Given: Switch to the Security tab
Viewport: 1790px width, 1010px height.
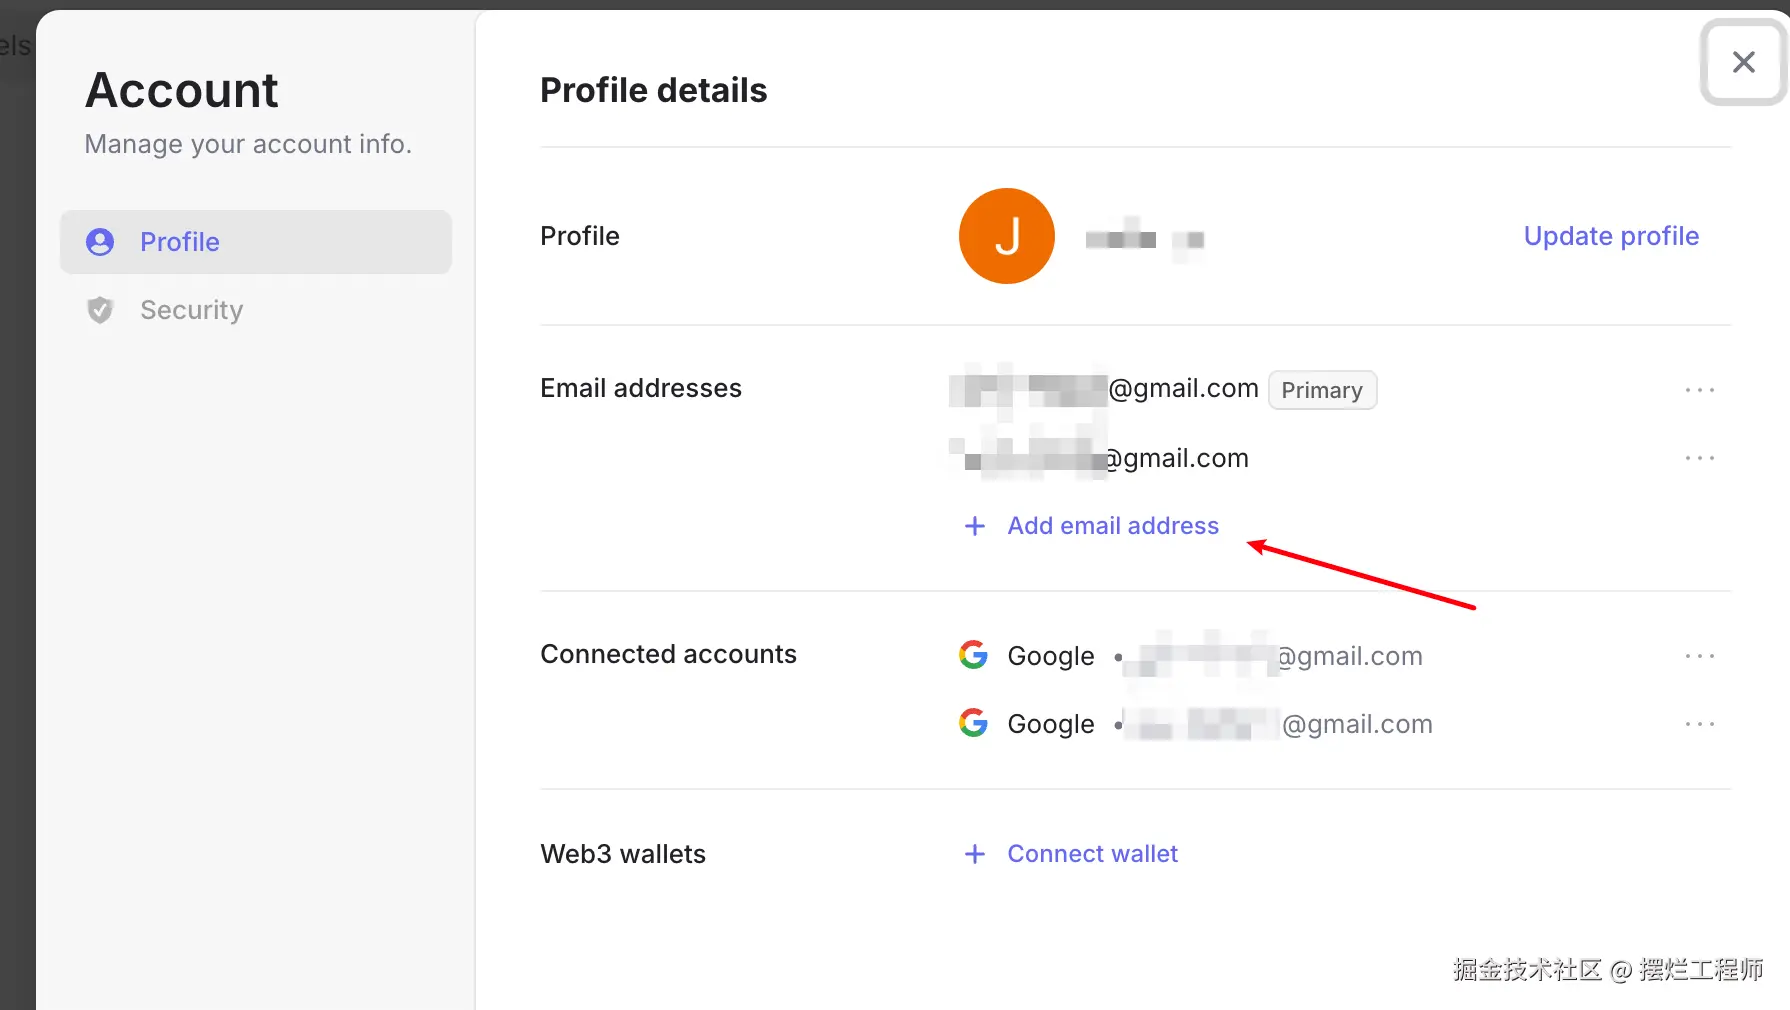Looking at the screenshot, I should 191,310.
